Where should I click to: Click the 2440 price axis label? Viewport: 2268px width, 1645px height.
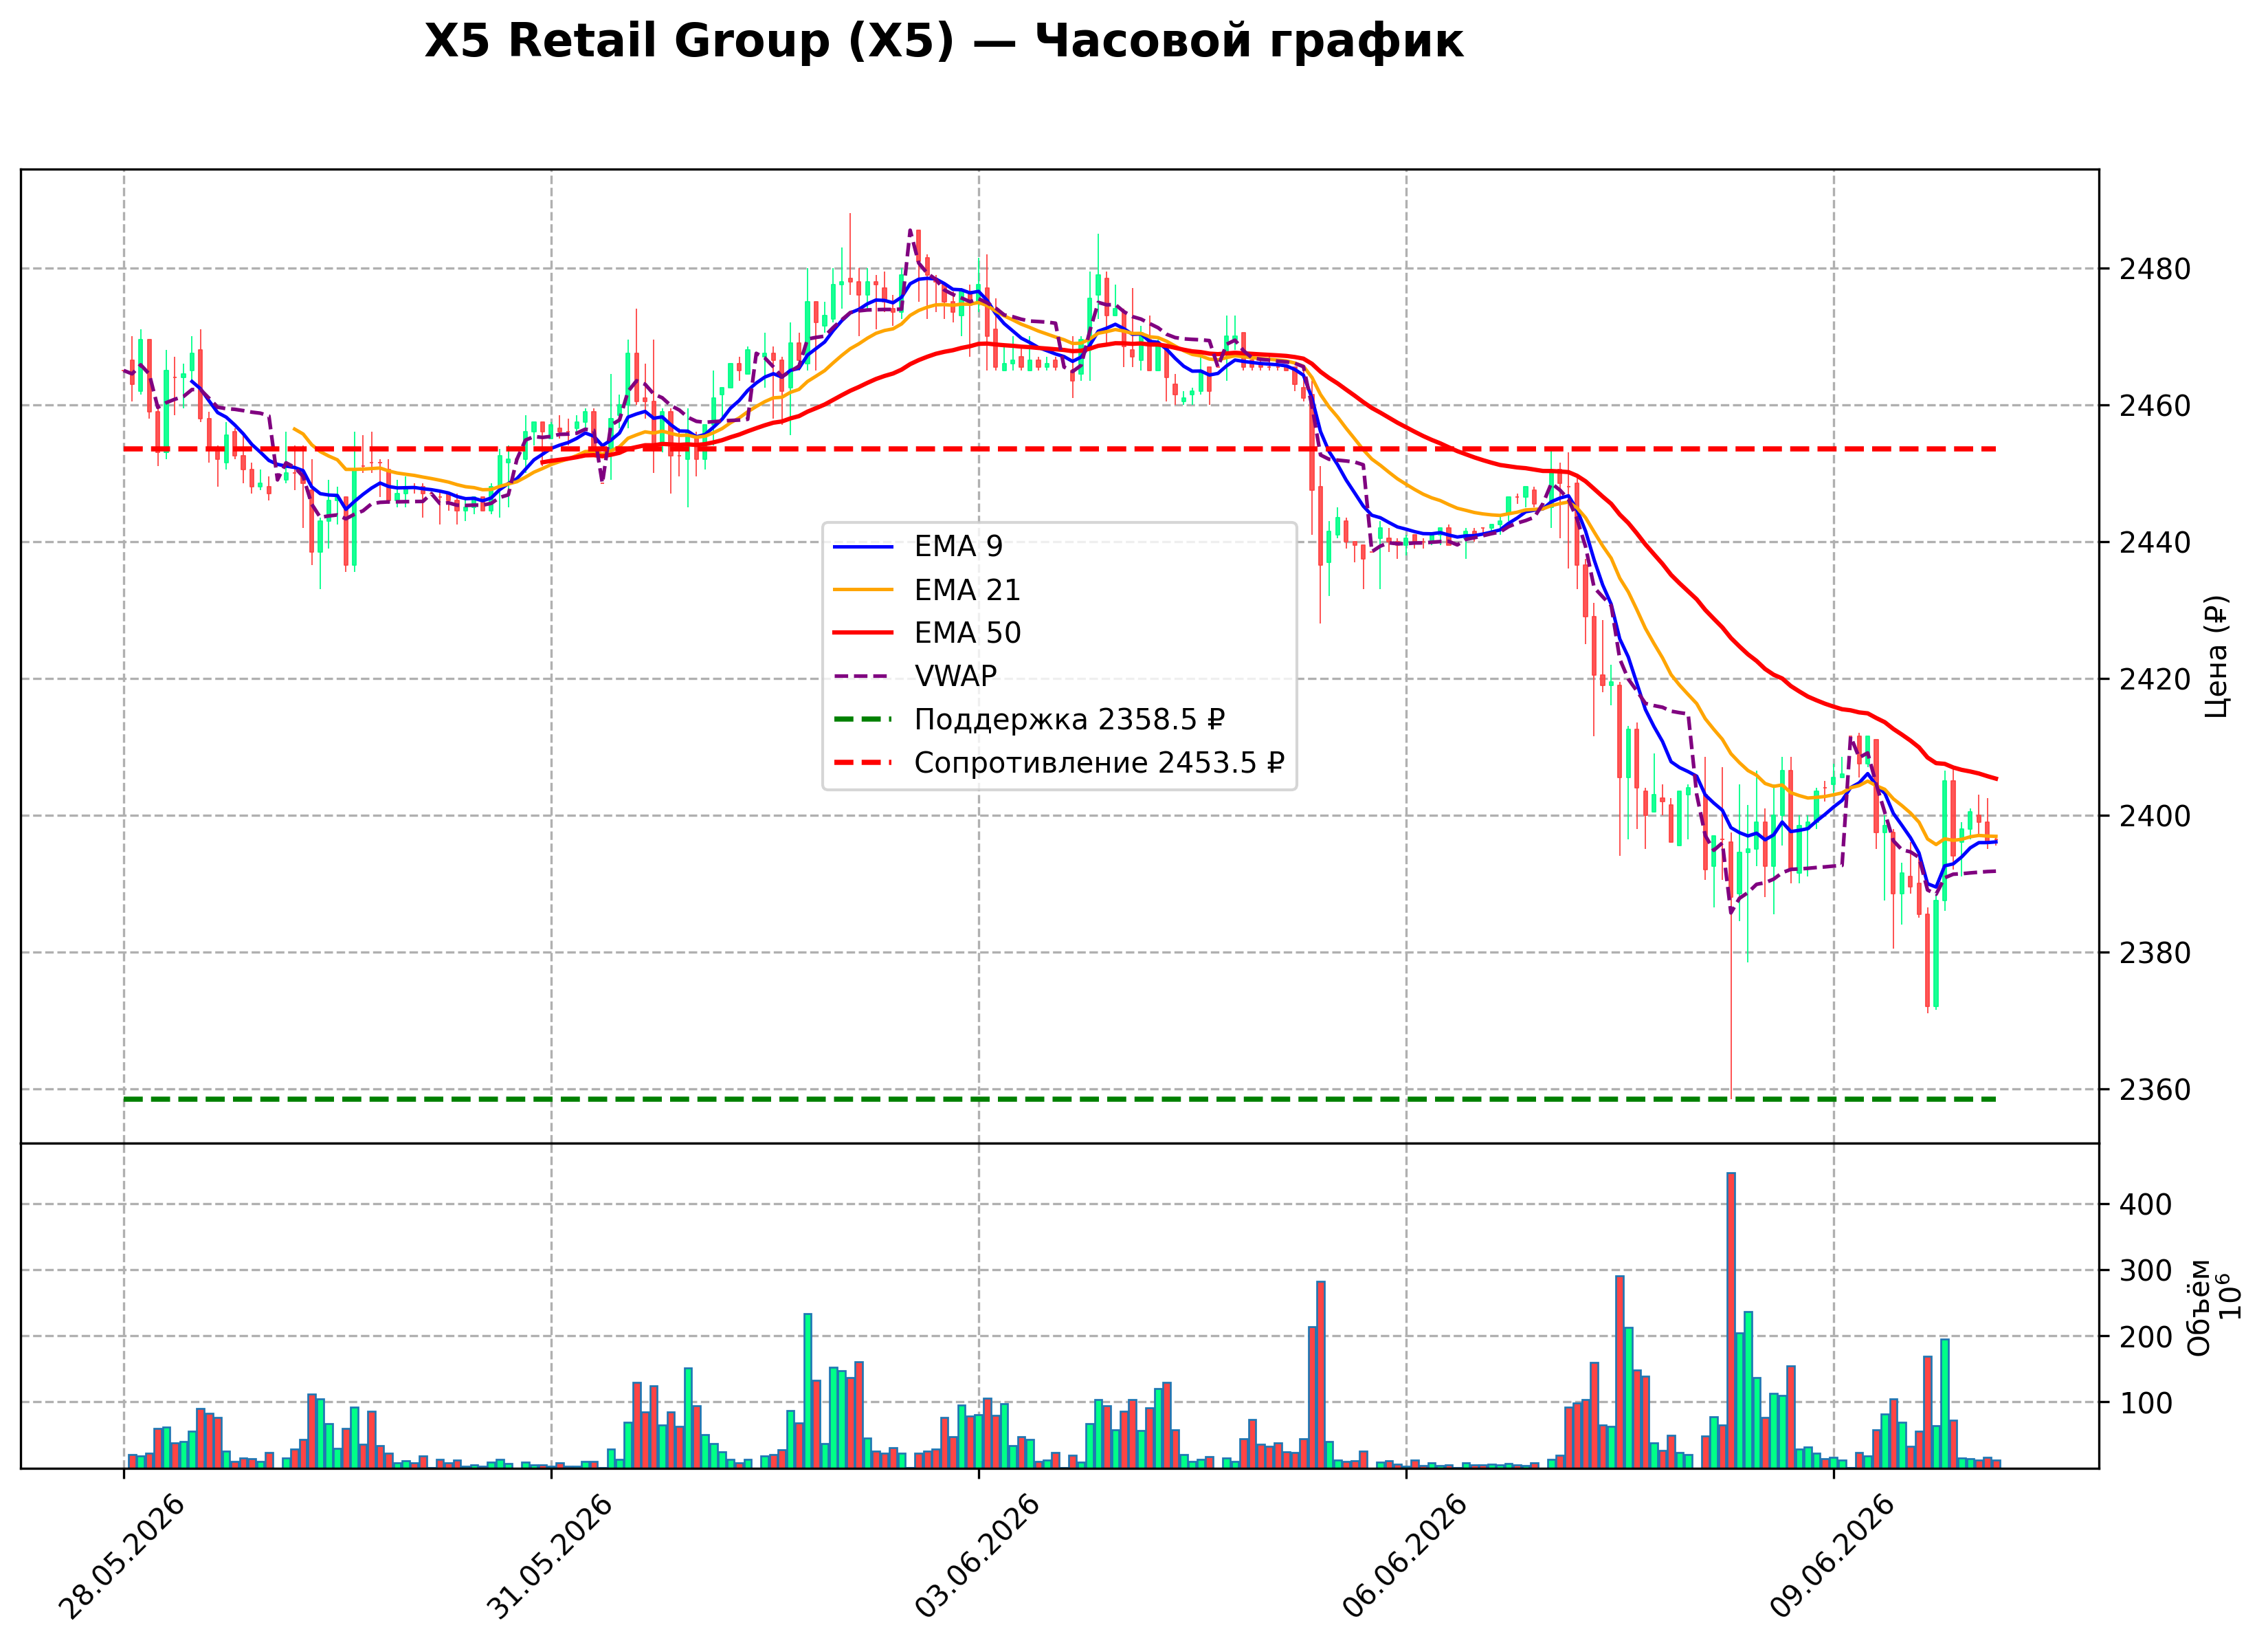[x=2155, y=543]
